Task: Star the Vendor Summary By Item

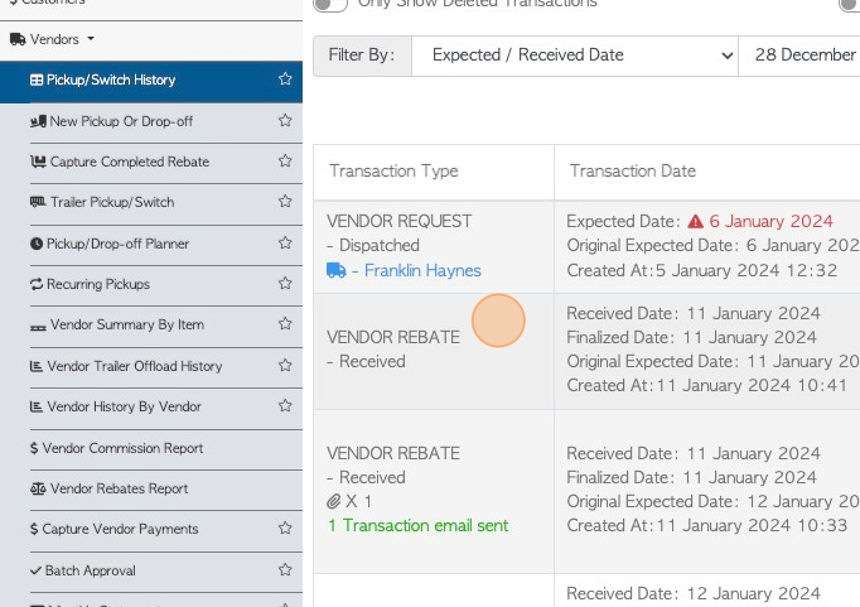Action: coord(285,325)
